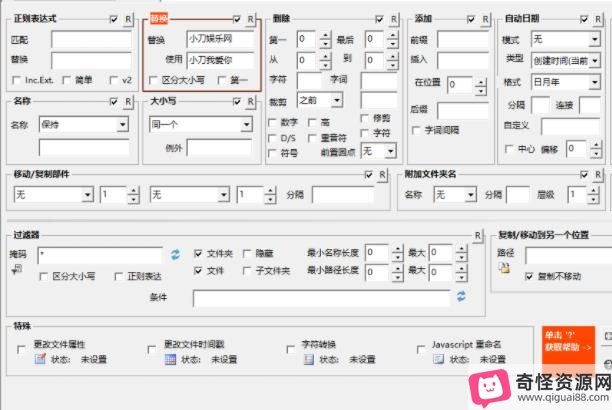Viewport: 612px width, 410px height.
Task: Toggle the 复制不移动 checkbox
Action: (529, 275)
